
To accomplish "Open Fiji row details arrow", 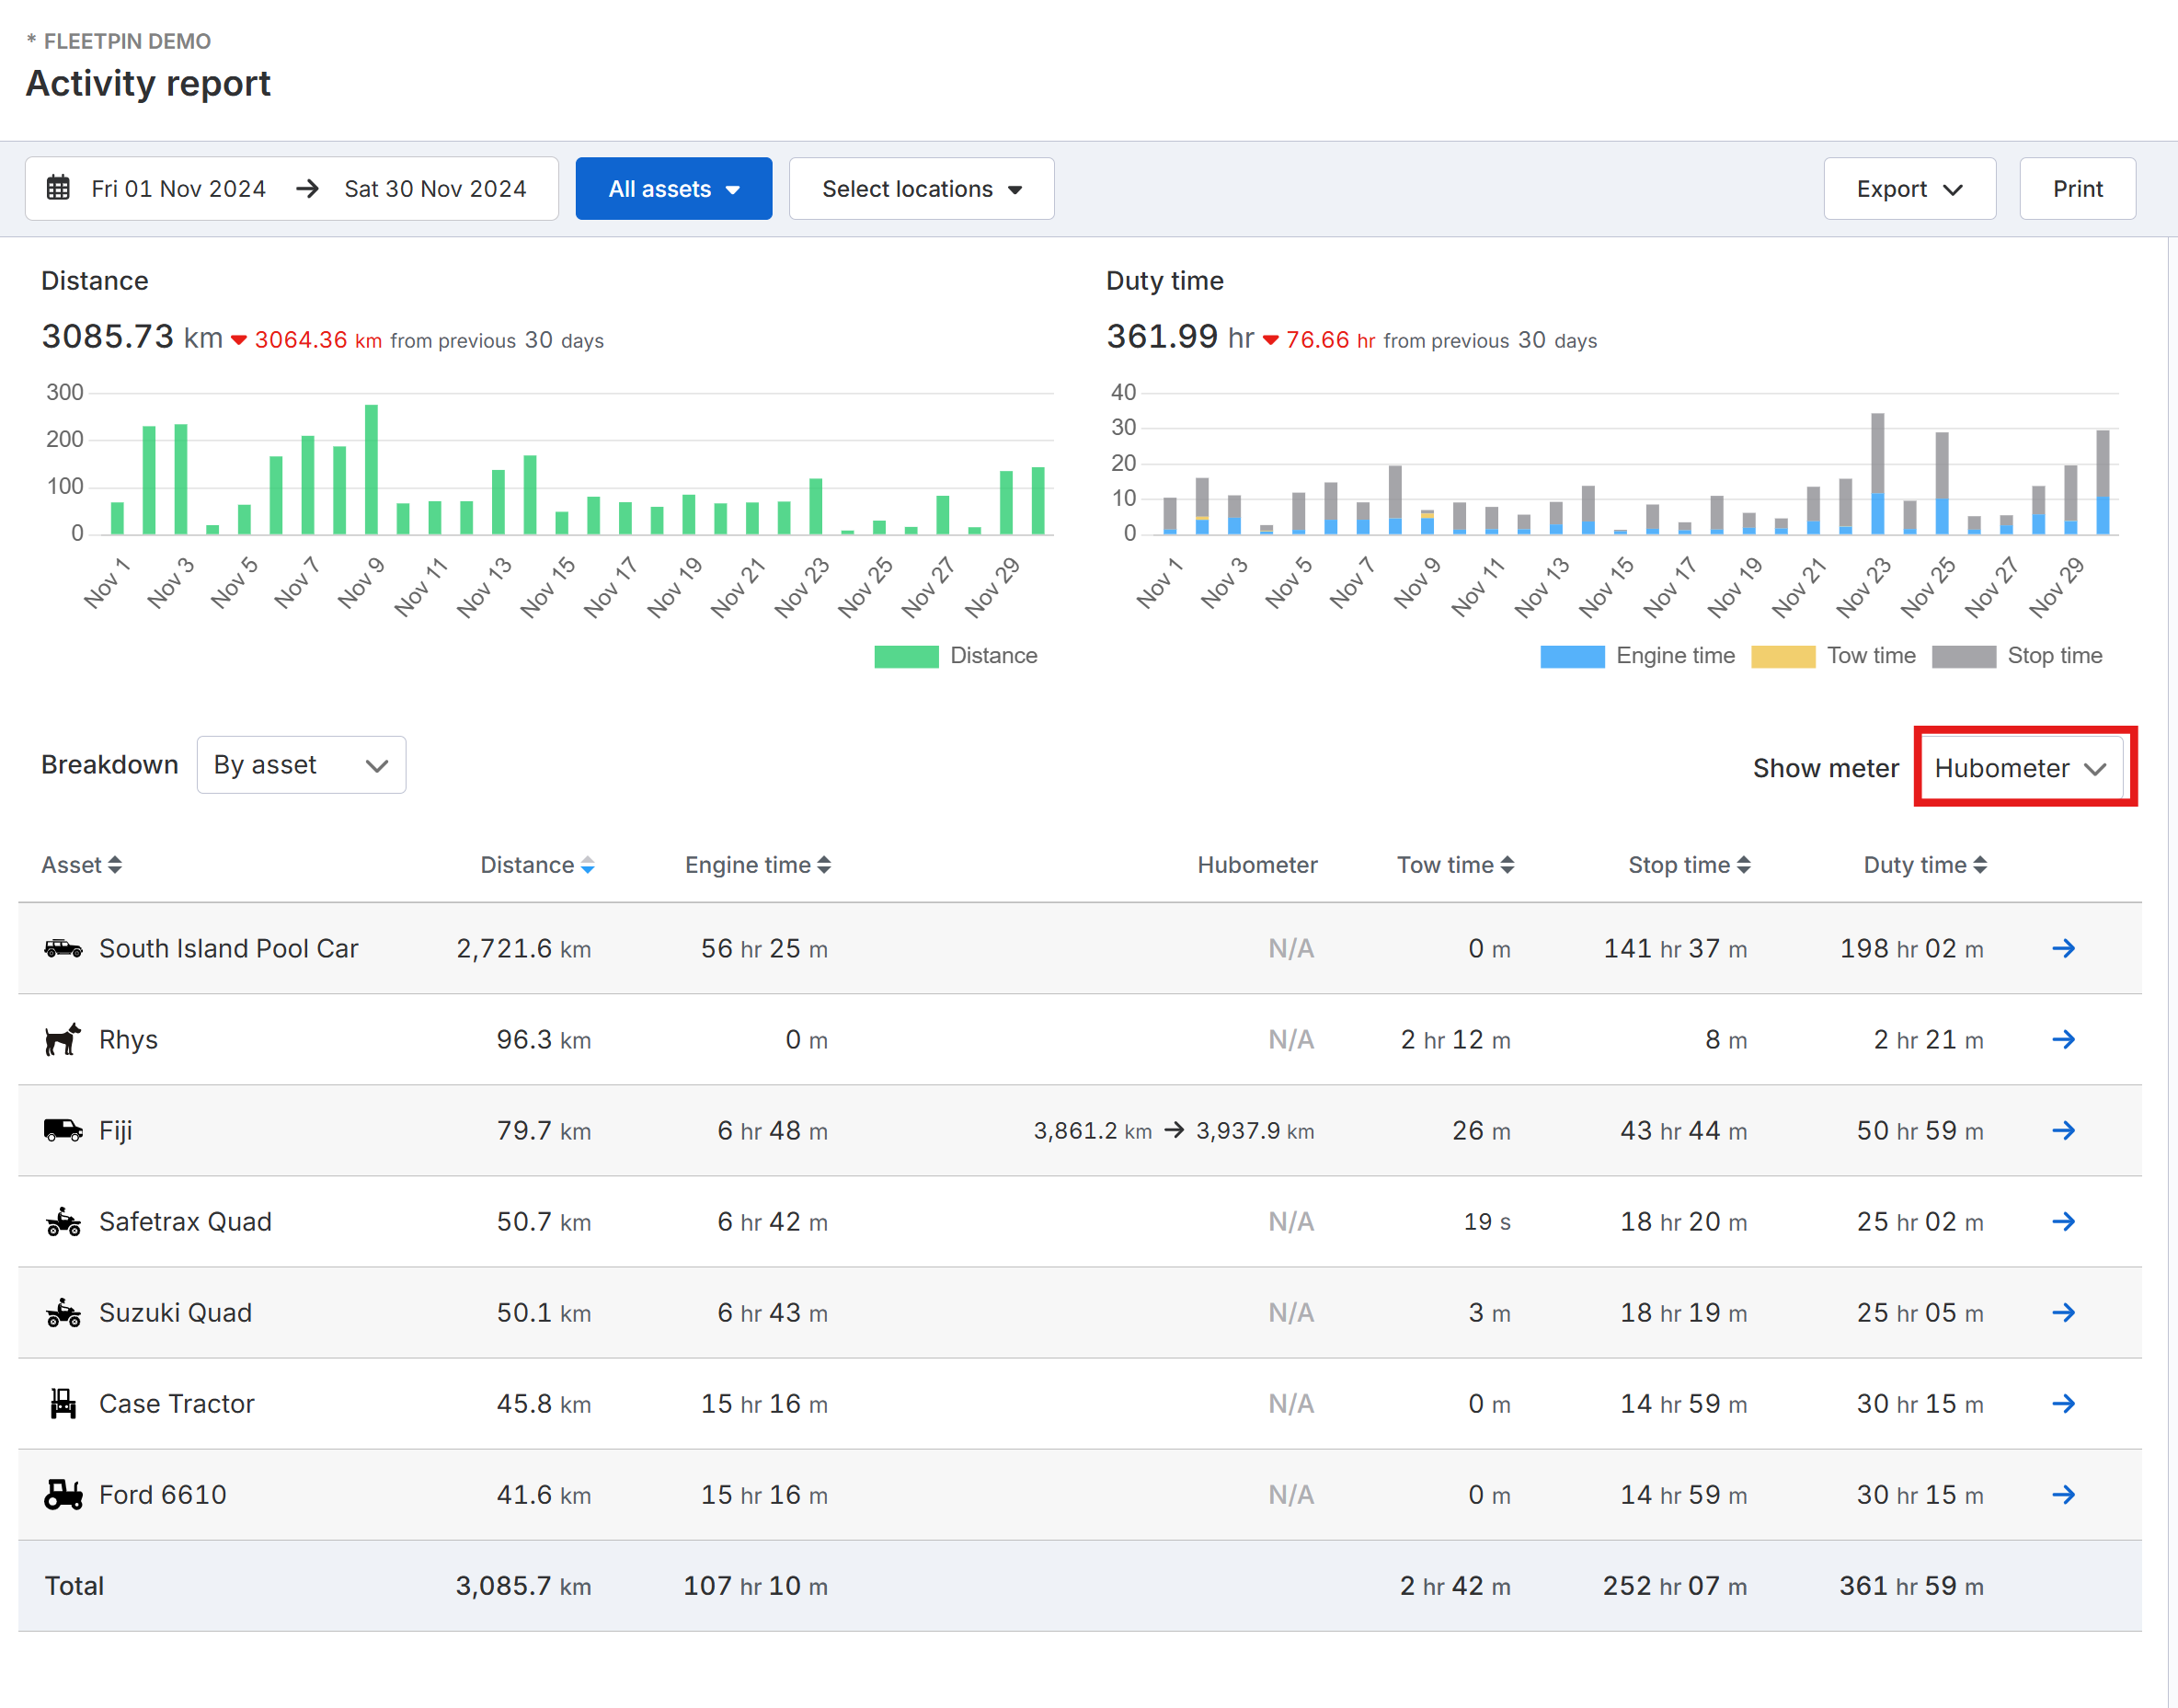I will (2063, 1130).
